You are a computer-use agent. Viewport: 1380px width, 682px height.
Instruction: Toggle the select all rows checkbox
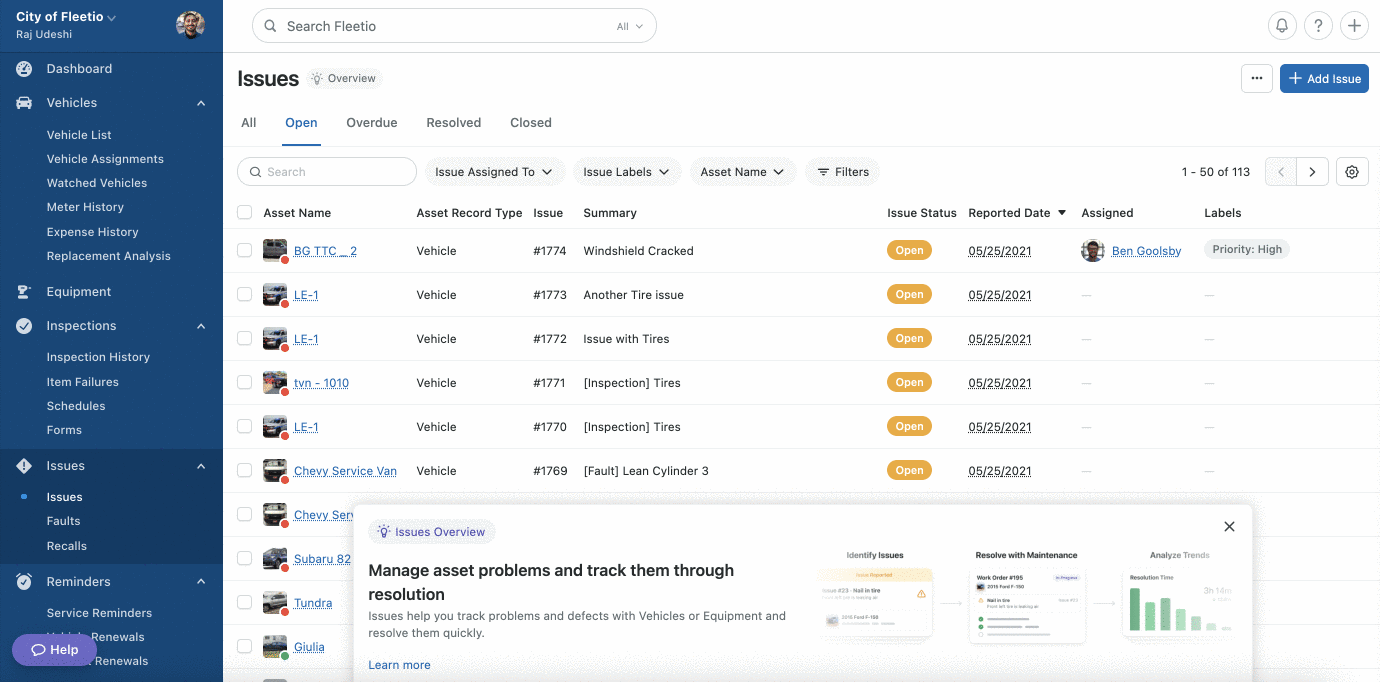point(245,213)
